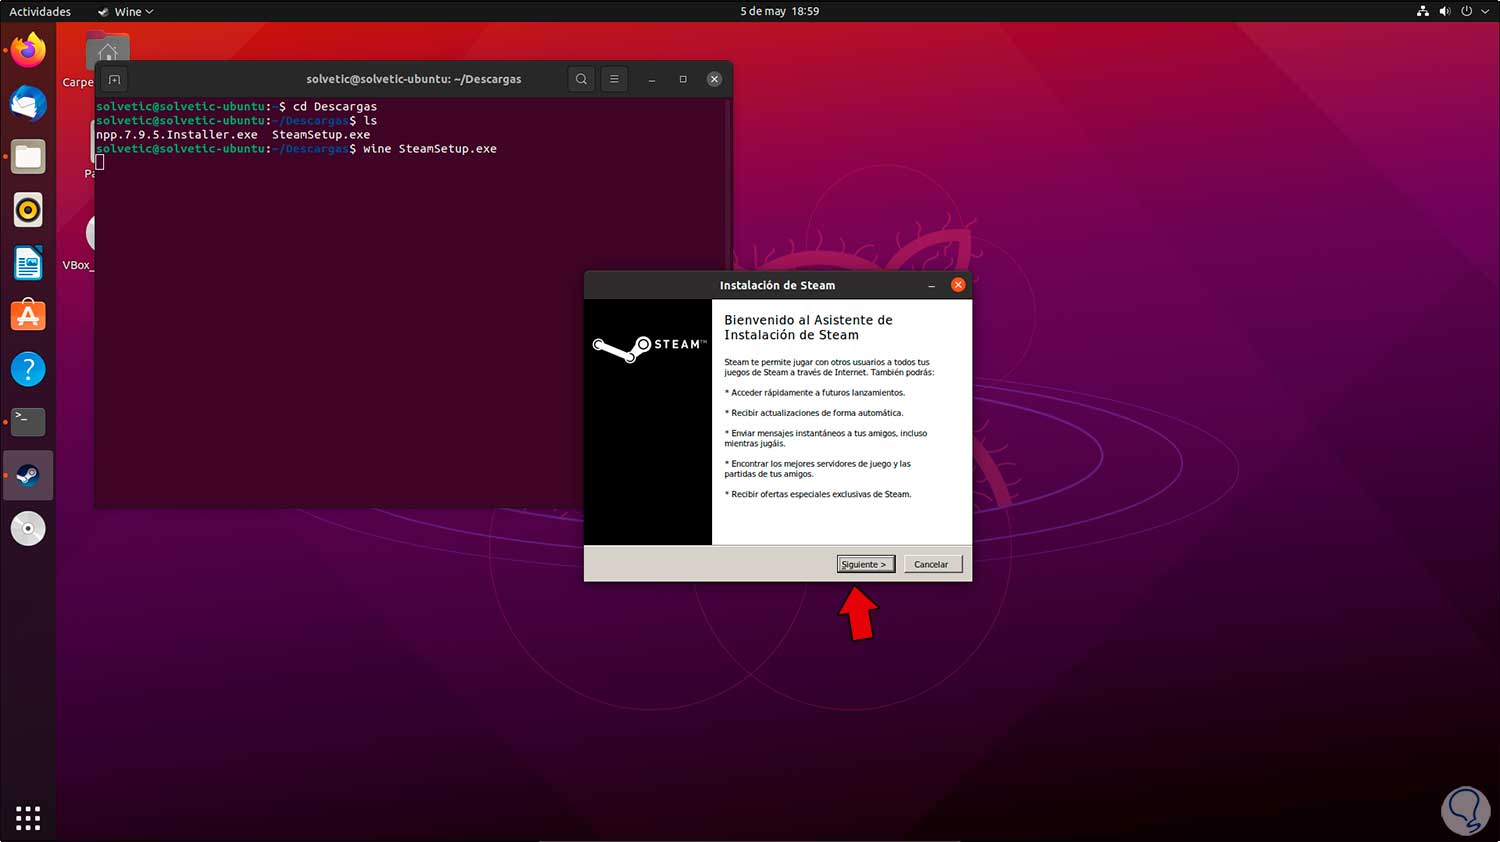Open the Wine application menu

point(125,11)
